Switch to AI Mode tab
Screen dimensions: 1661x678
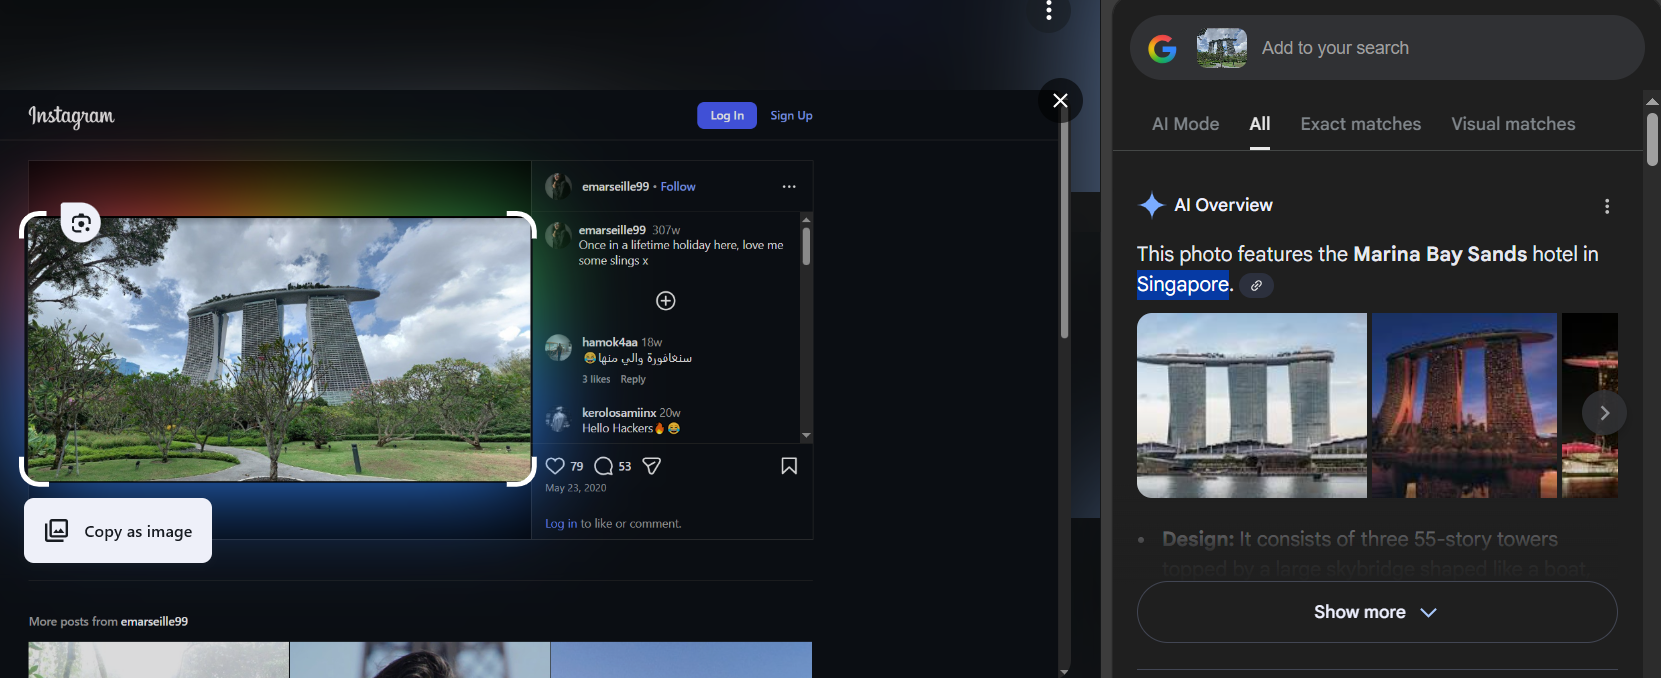pyautogui.click(x=1185, y=124)
